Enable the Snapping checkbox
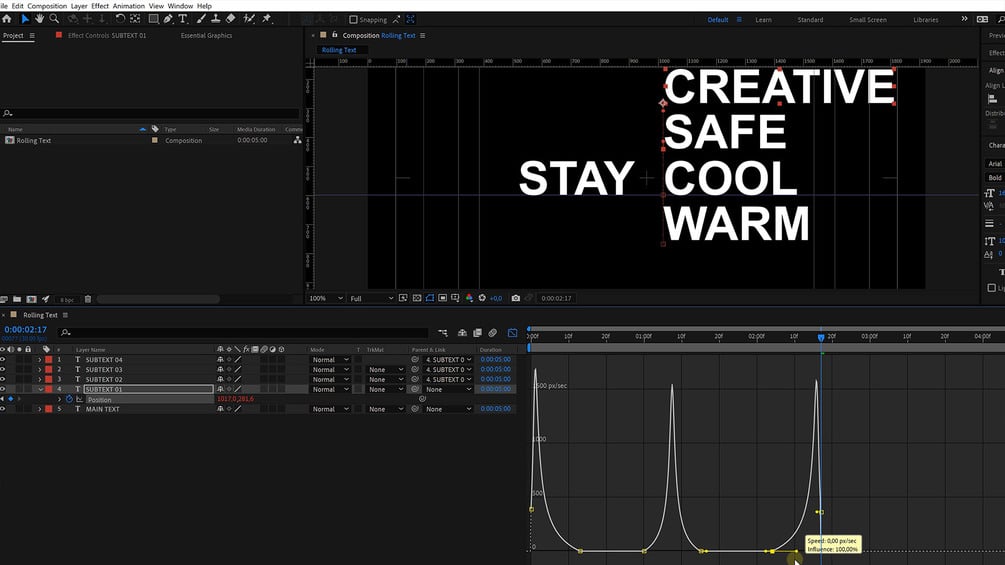1005x565 pixels. (353, 20)
